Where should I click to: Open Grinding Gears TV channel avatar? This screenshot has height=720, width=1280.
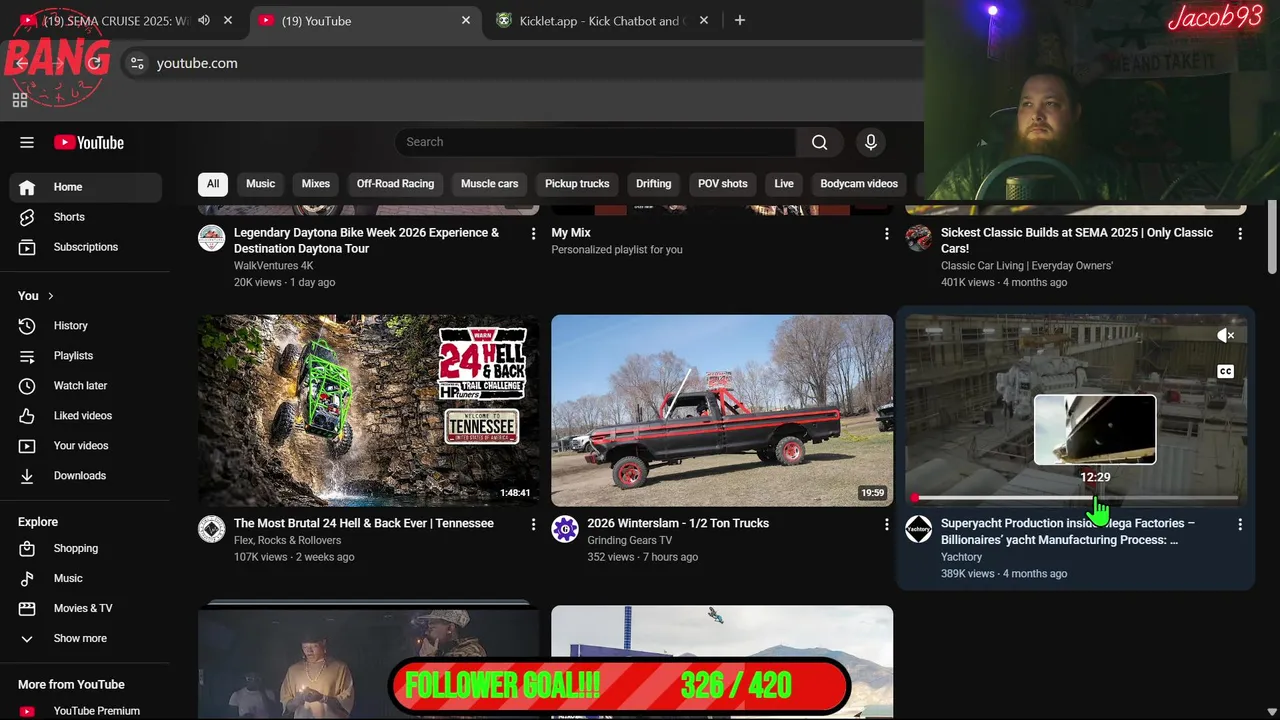click(565, 529)
